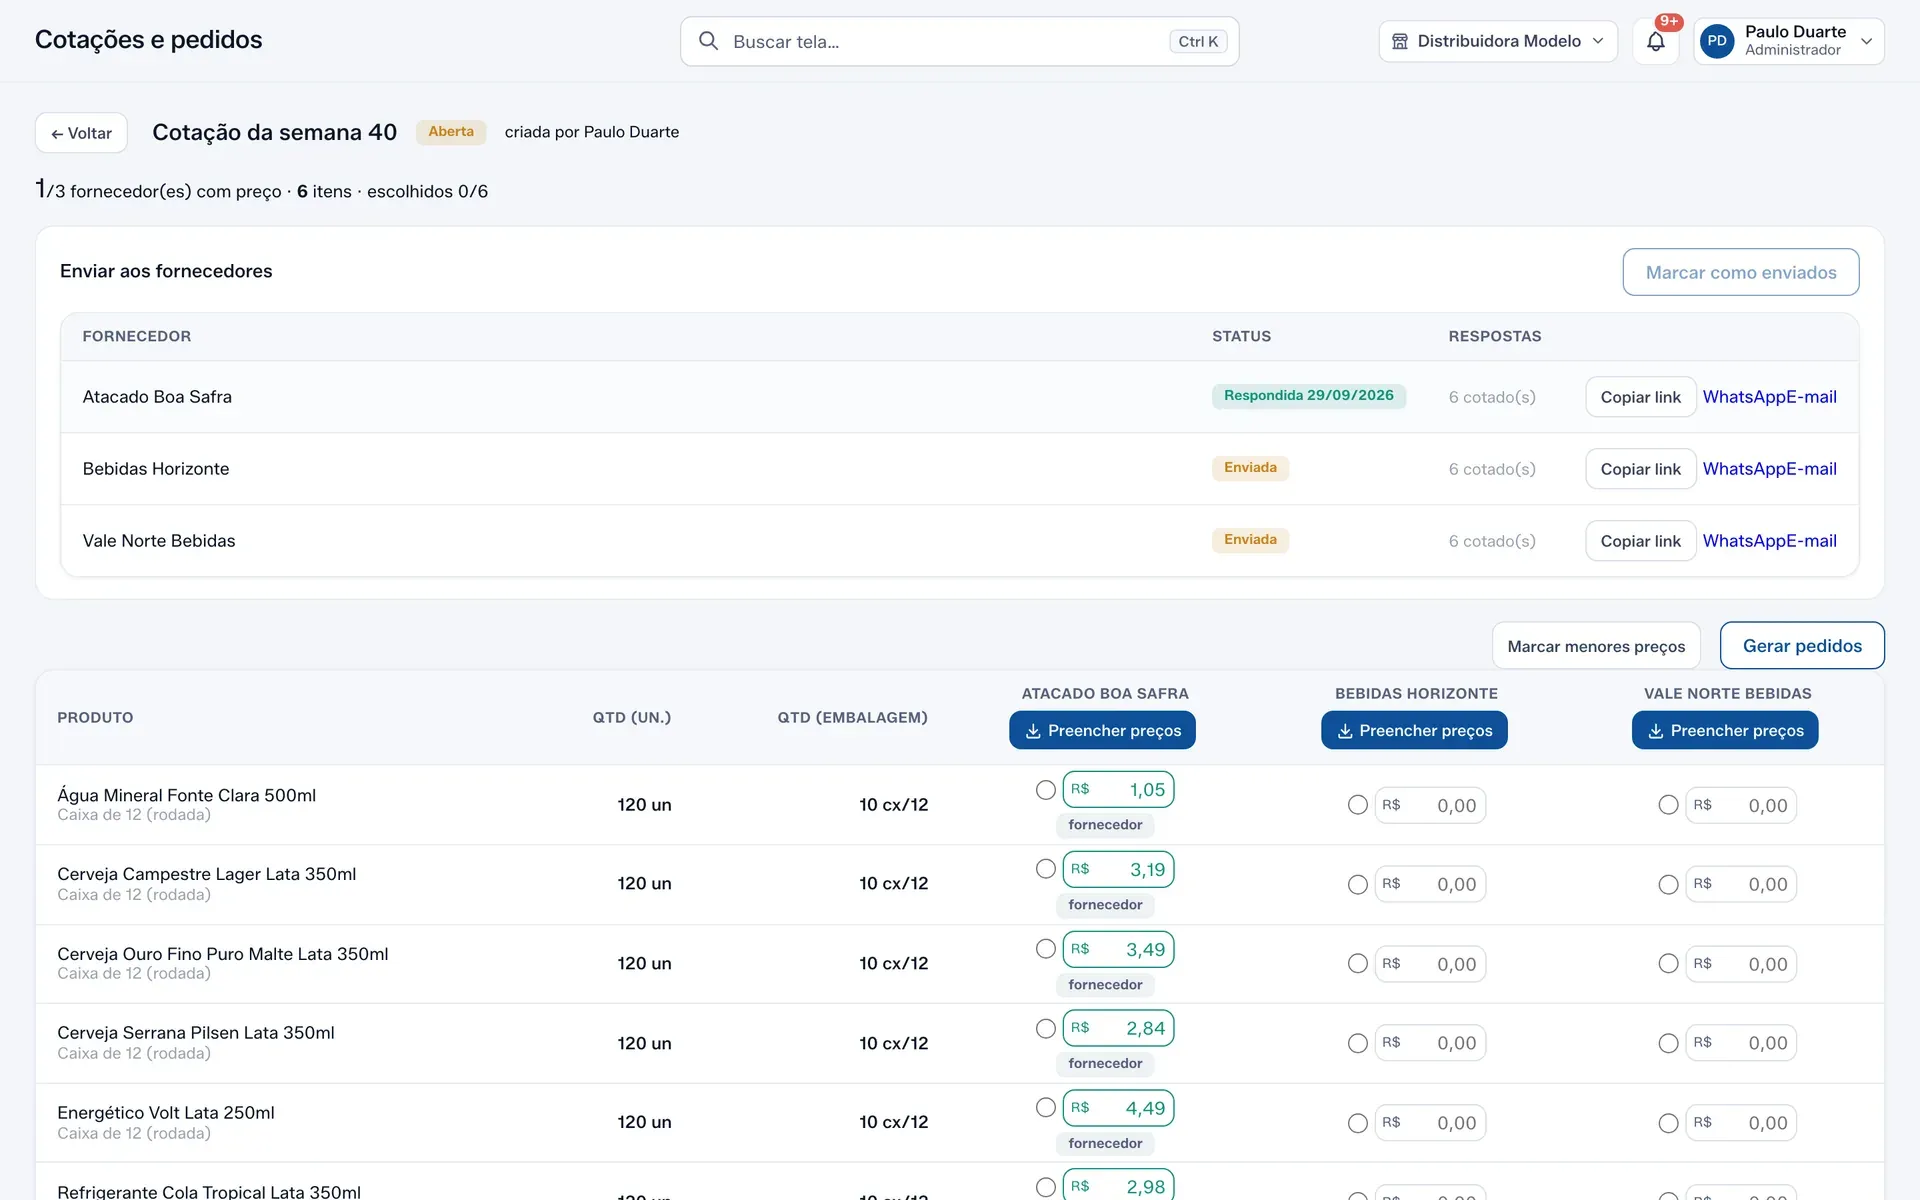
Task: Click the Aberta status badge
Action: tap(451, 132)
